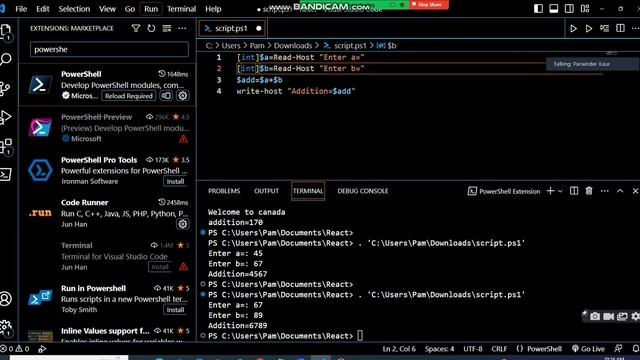Click Reload Required for PowerShell extension
640x360 pixels.
[x=129, y=96]
